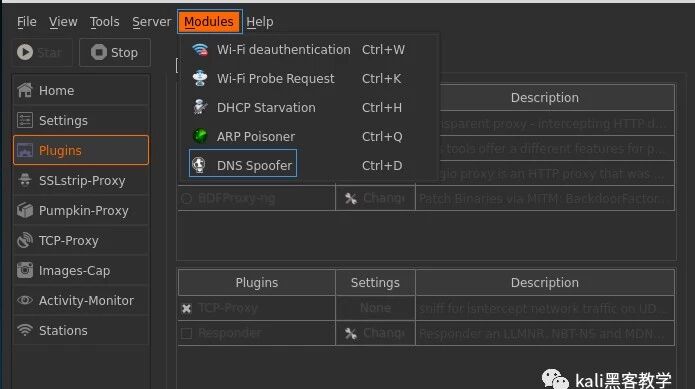695x389 pixels.
Task: Click the Wi-Fi Probe Request icon
Action: pos(200,78)
